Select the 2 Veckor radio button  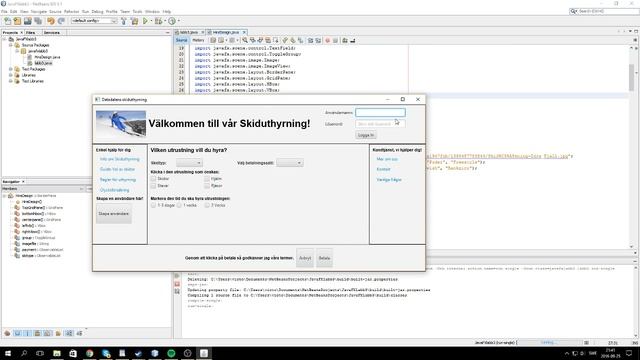point(207,205)
